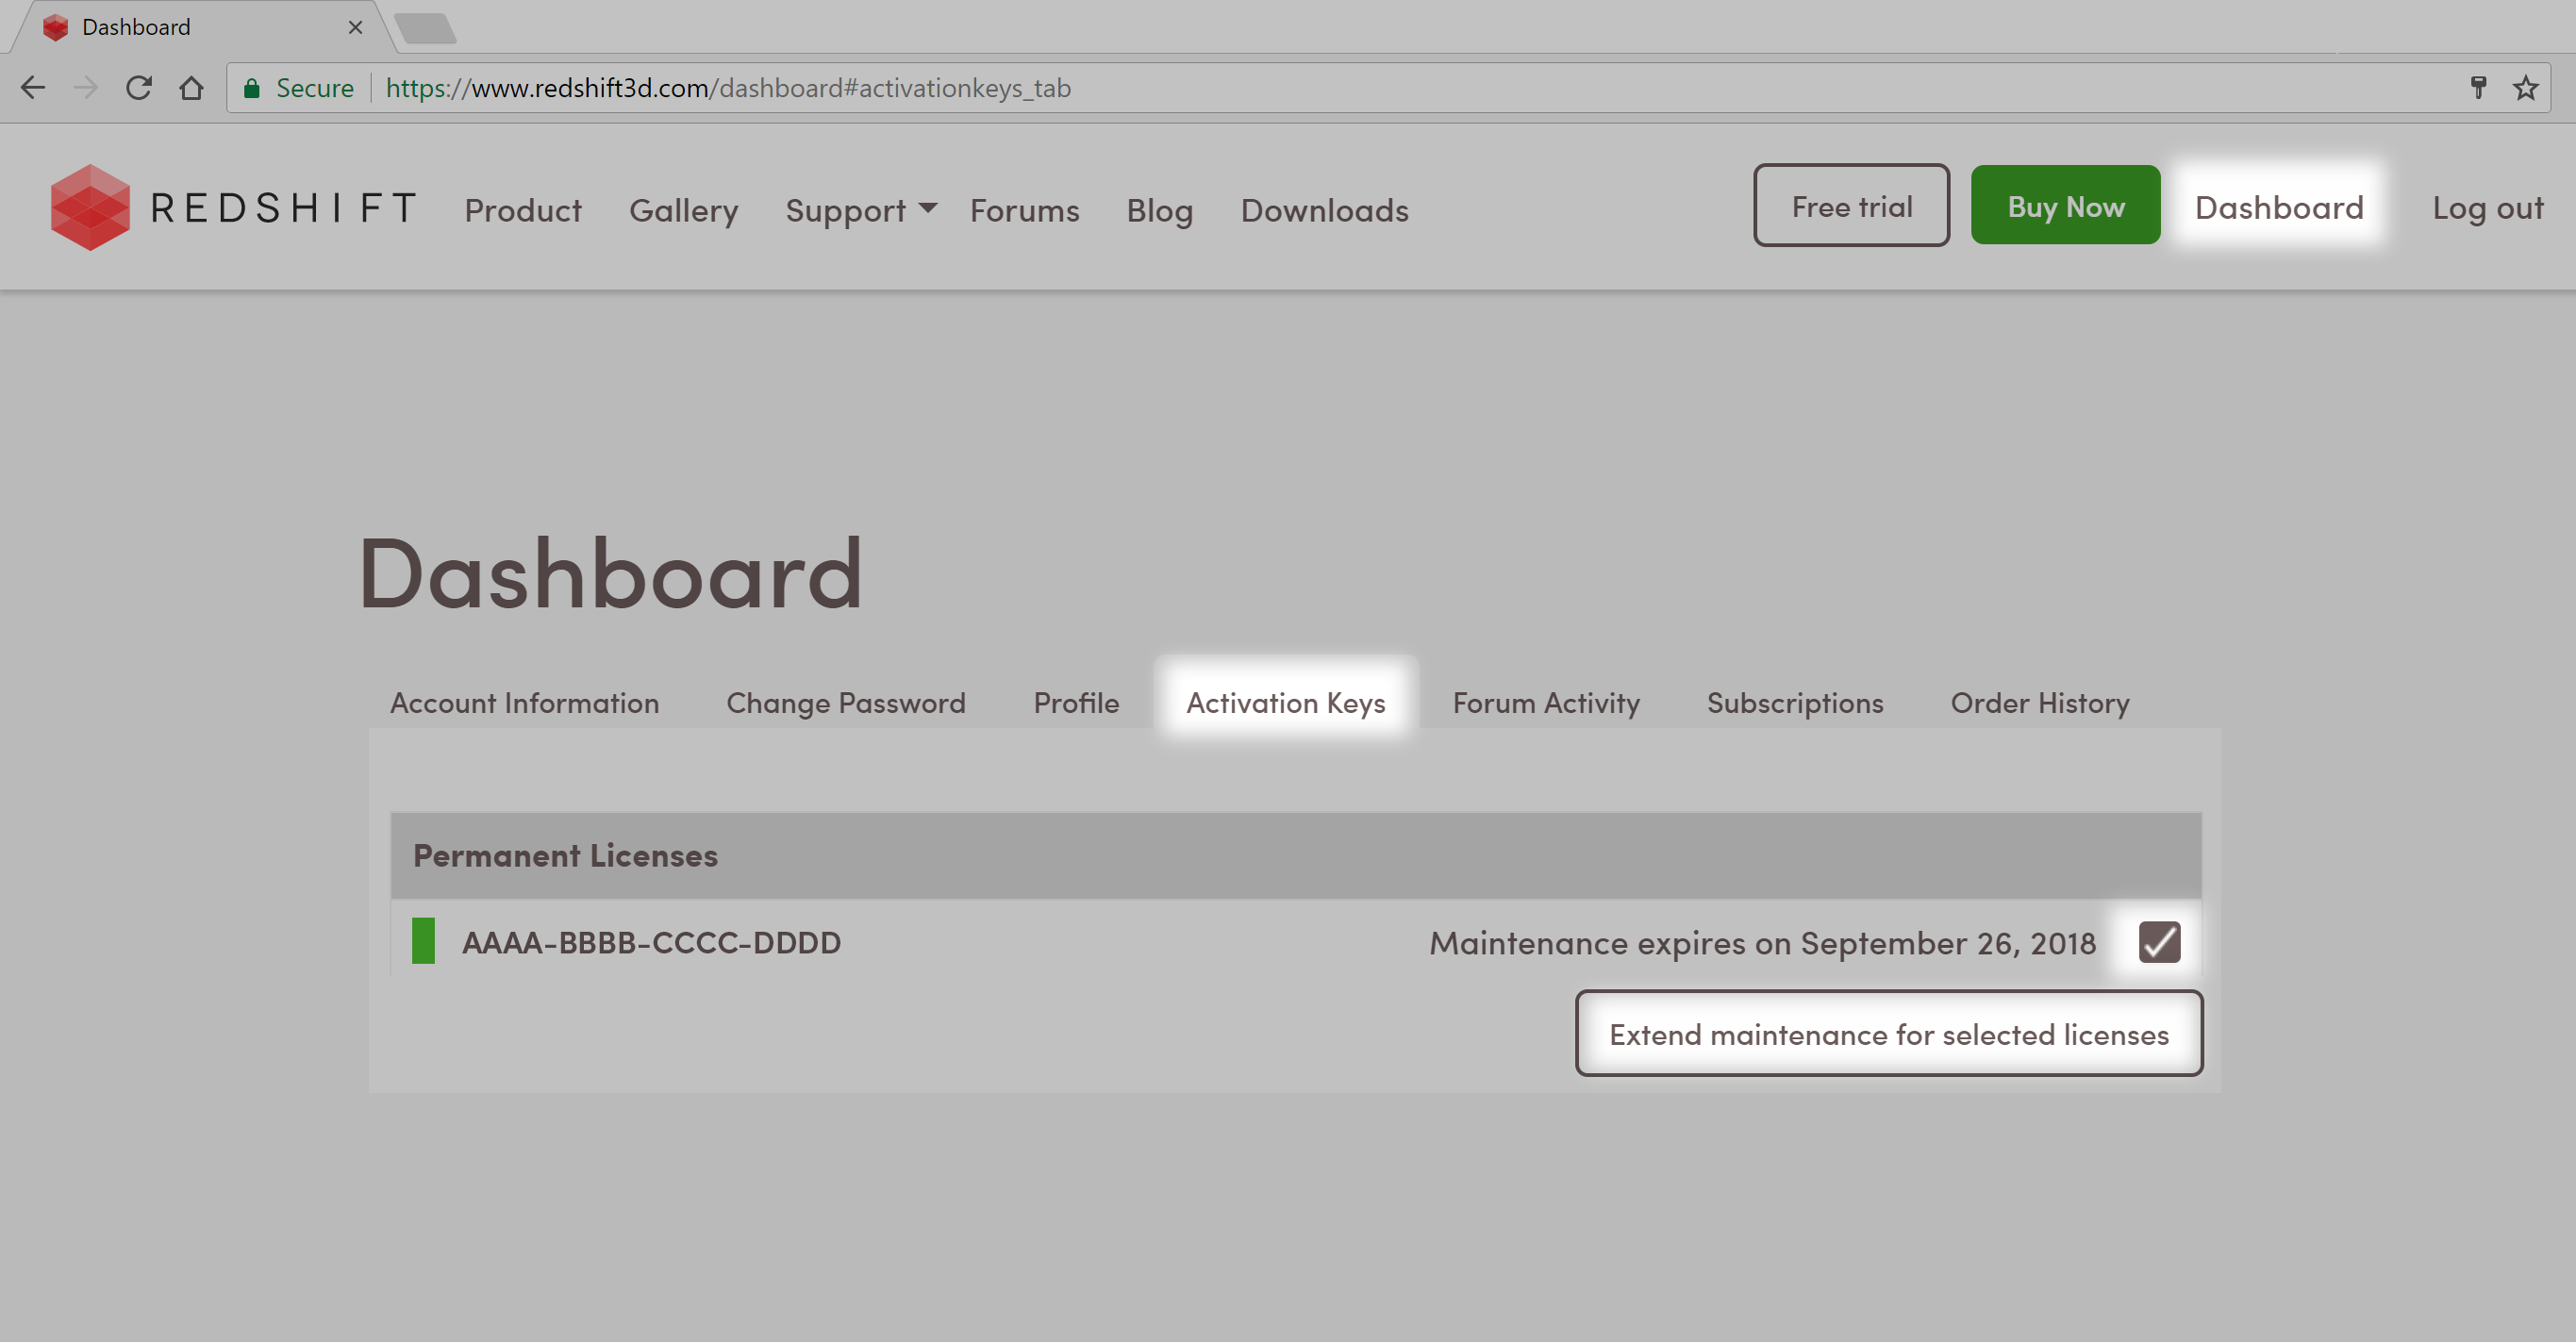Go back with the browser back arrow

33,88
